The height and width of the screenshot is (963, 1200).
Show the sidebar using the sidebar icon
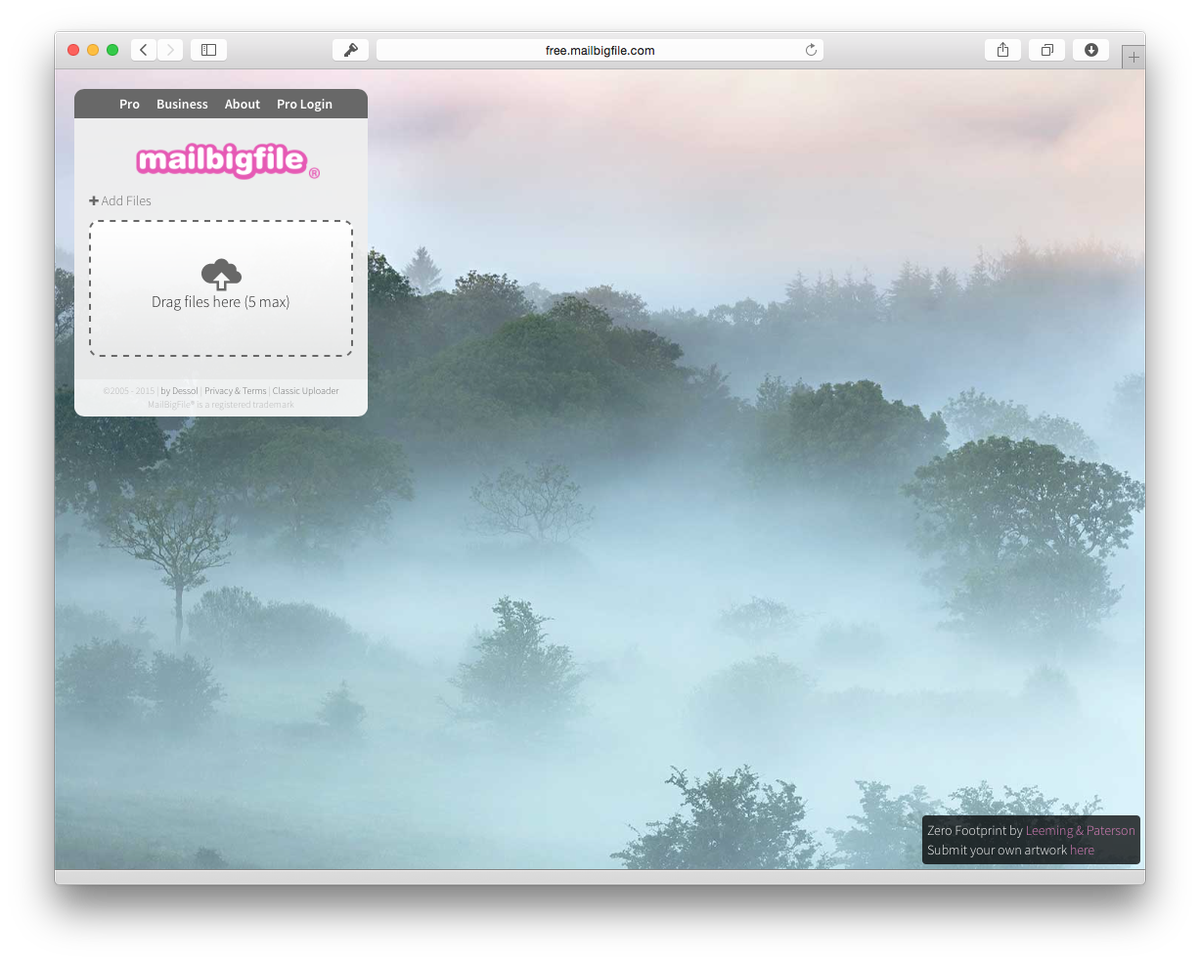(x=208, y=49)
